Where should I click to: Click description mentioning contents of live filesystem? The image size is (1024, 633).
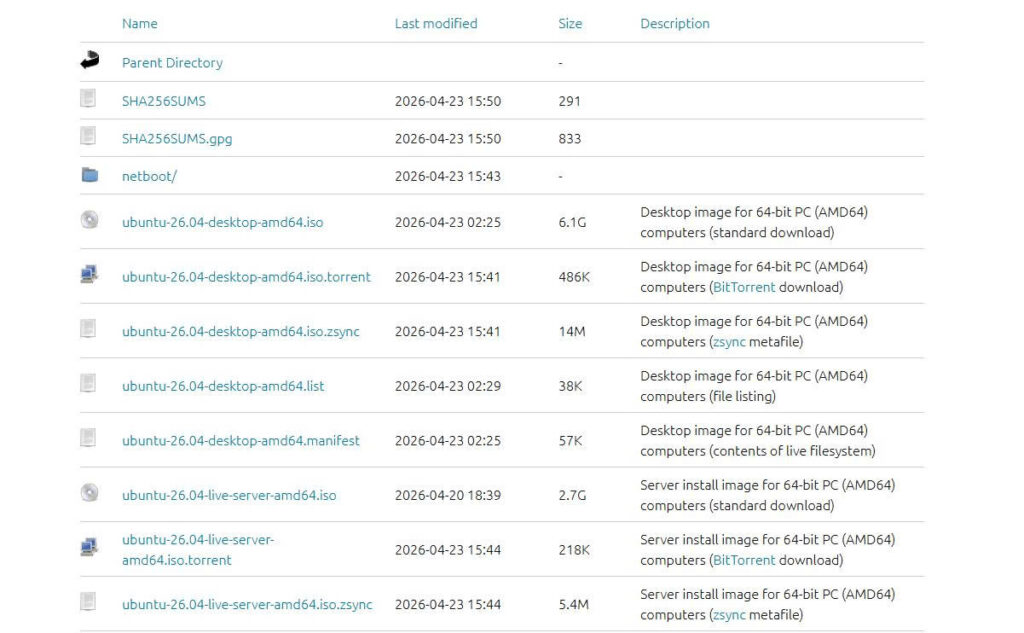758,441
